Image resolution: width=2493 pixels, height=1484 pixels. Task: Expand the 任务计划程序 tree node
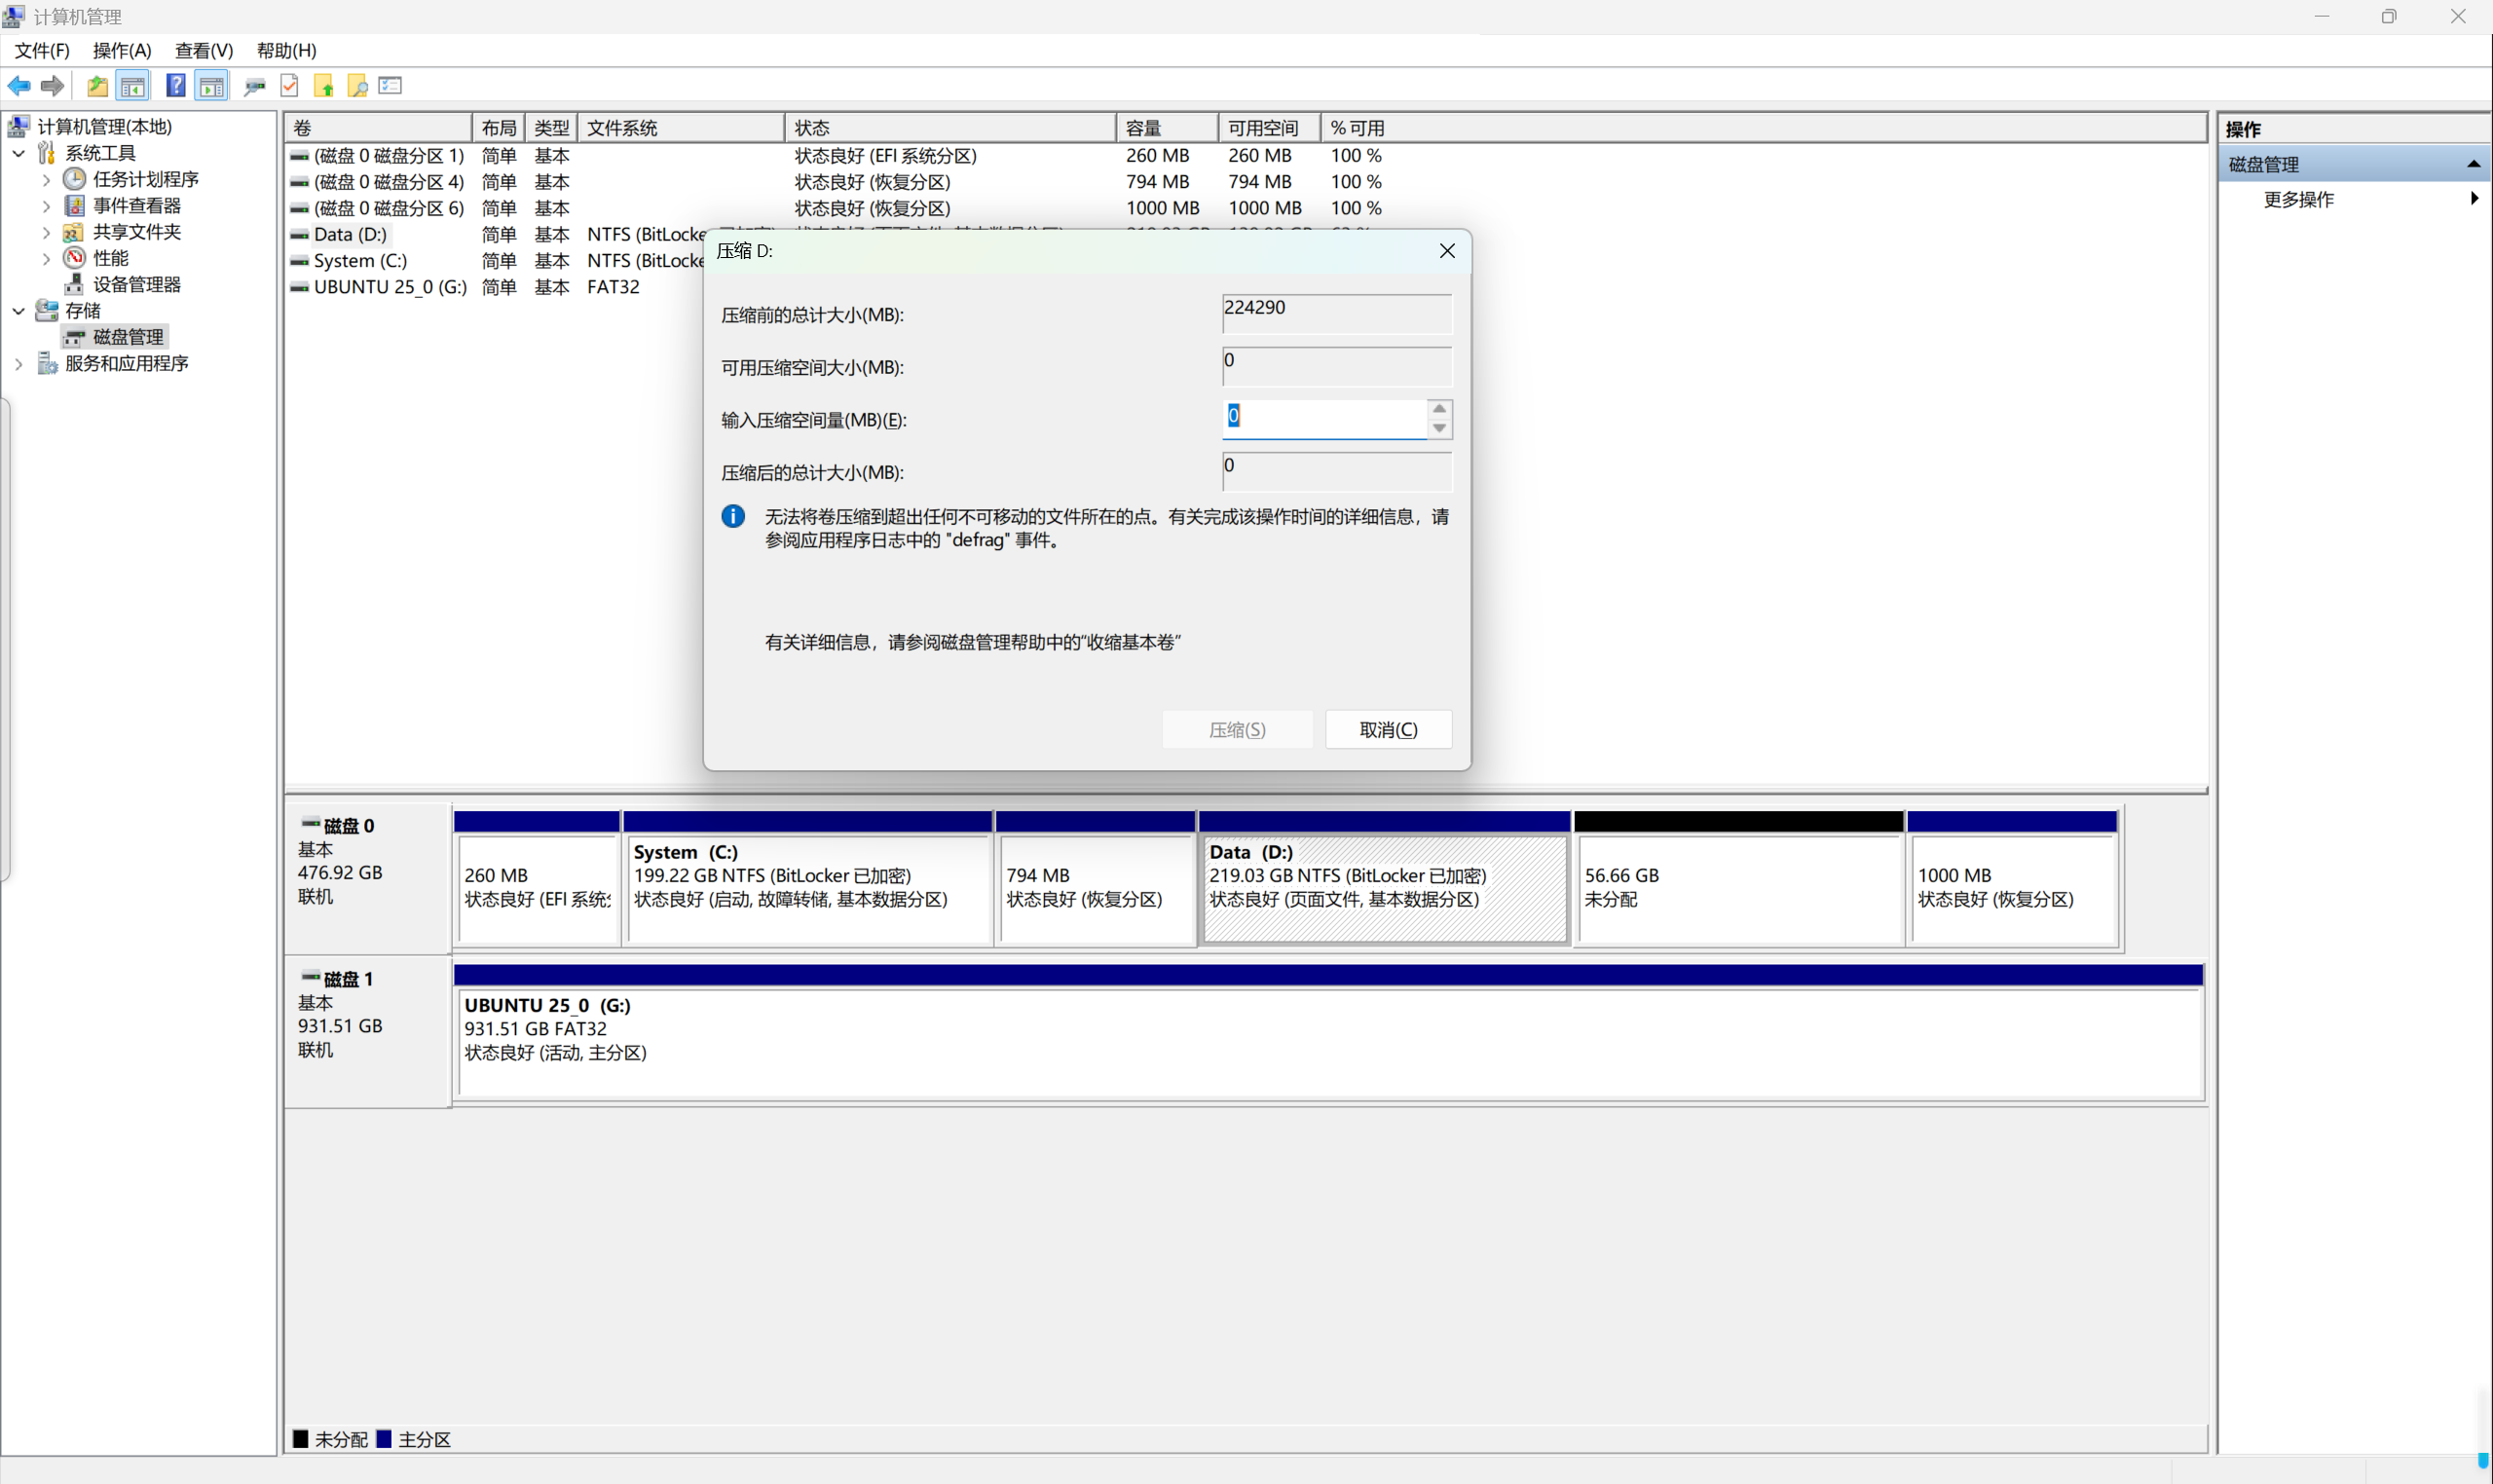tap(46, 180)
